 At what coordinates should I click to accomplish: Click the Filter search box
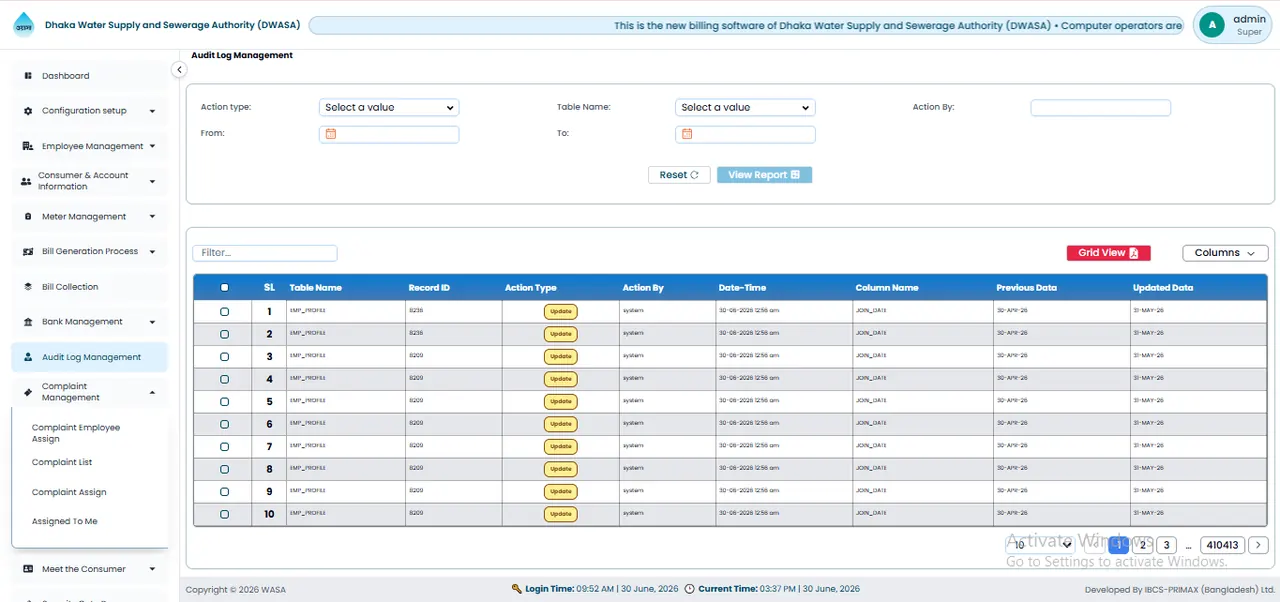tap(265, 253)
